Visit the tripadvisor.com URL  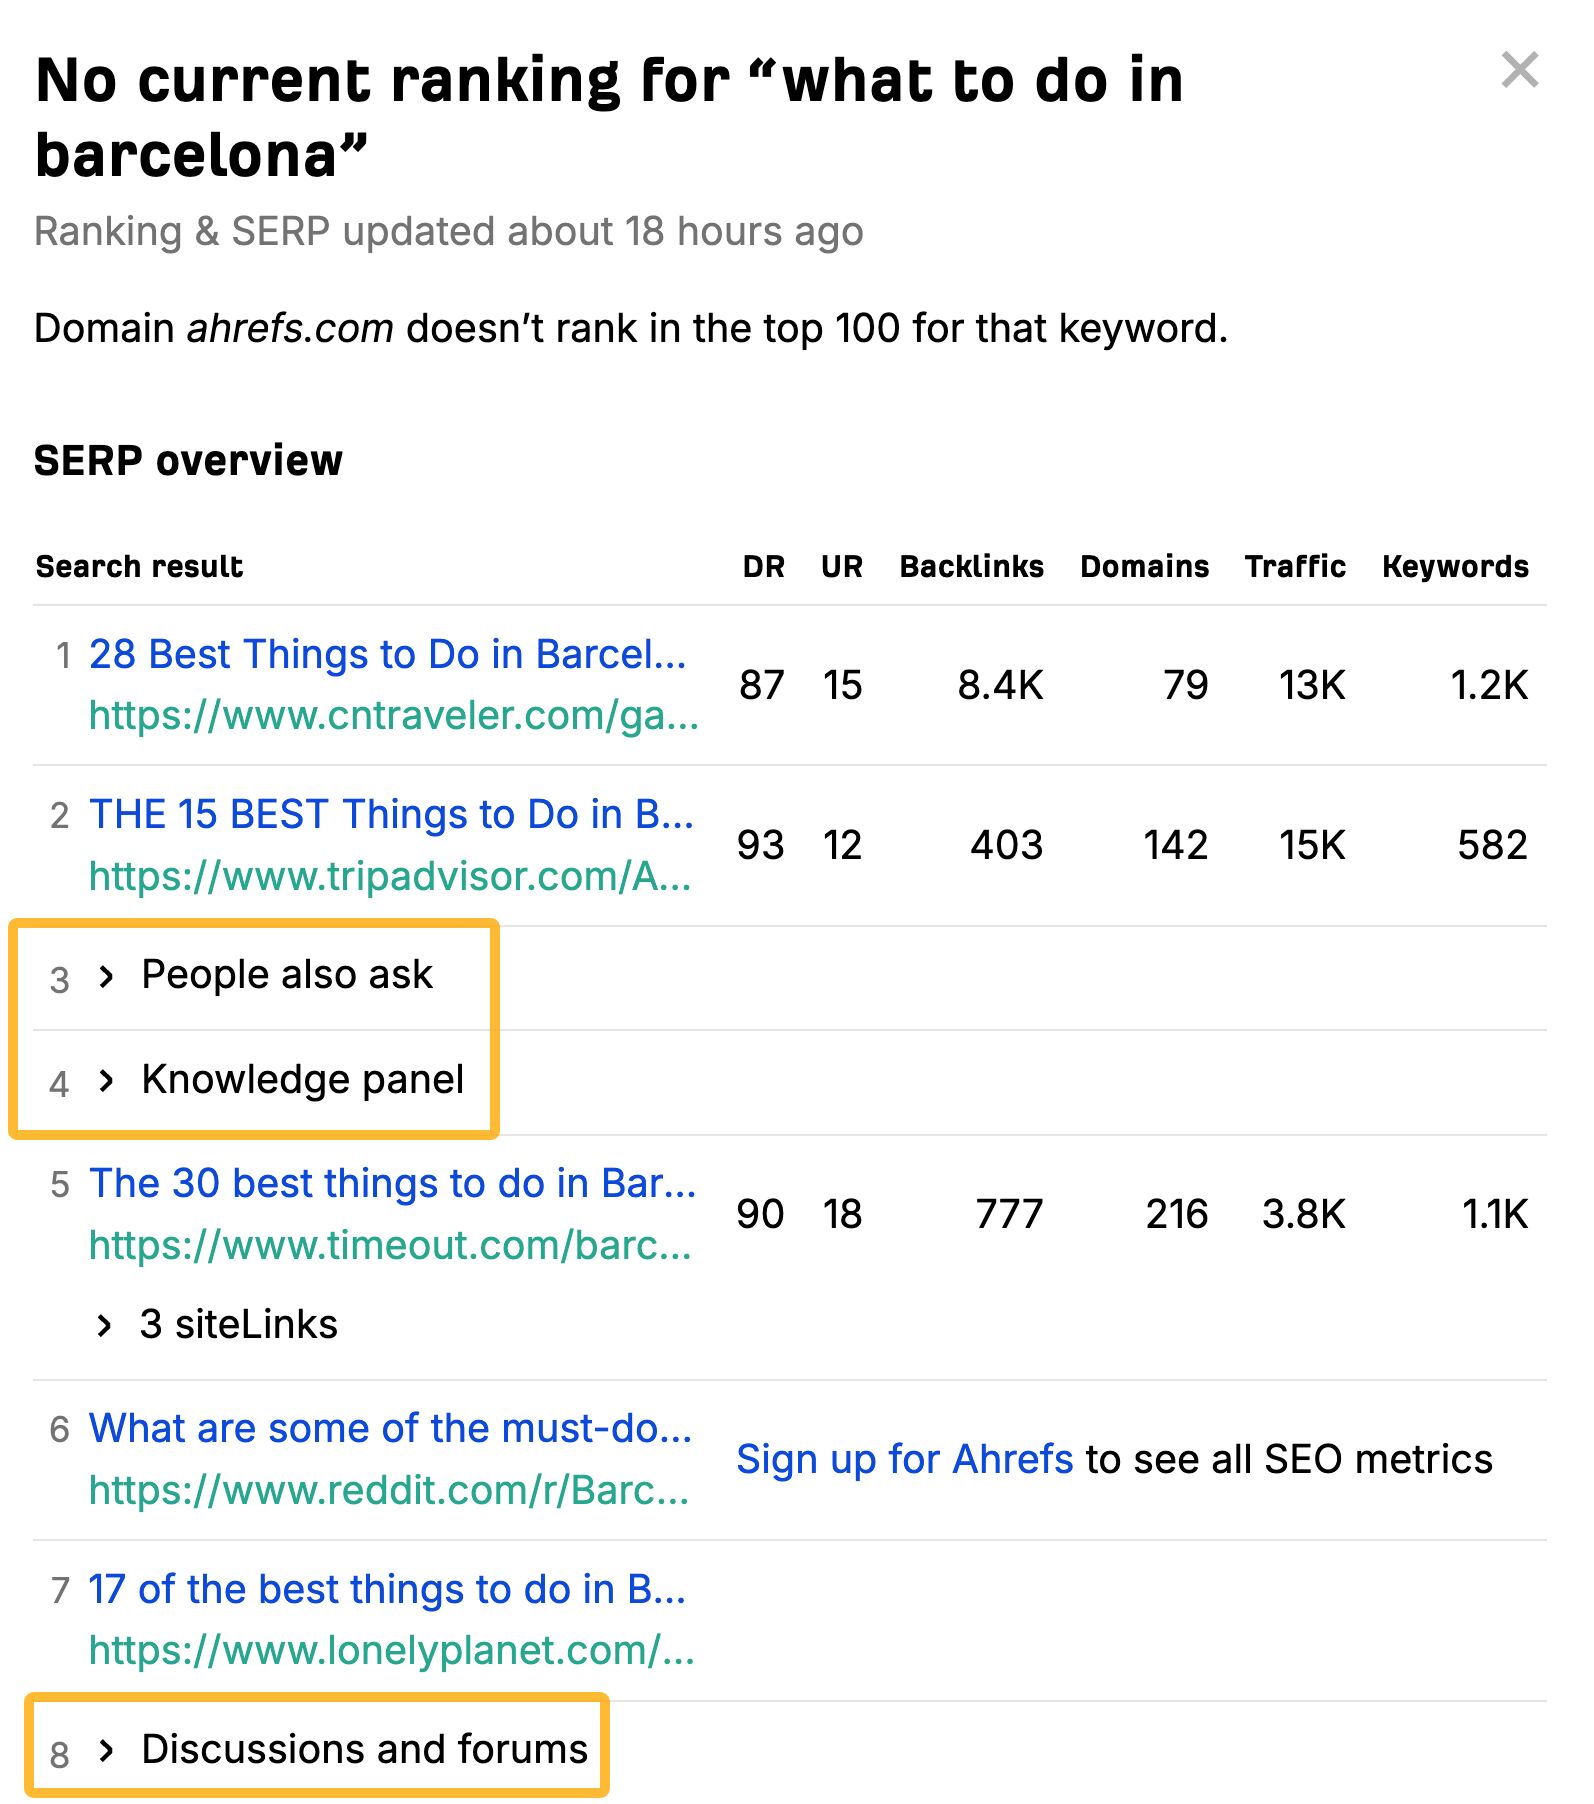pos(390,878)
